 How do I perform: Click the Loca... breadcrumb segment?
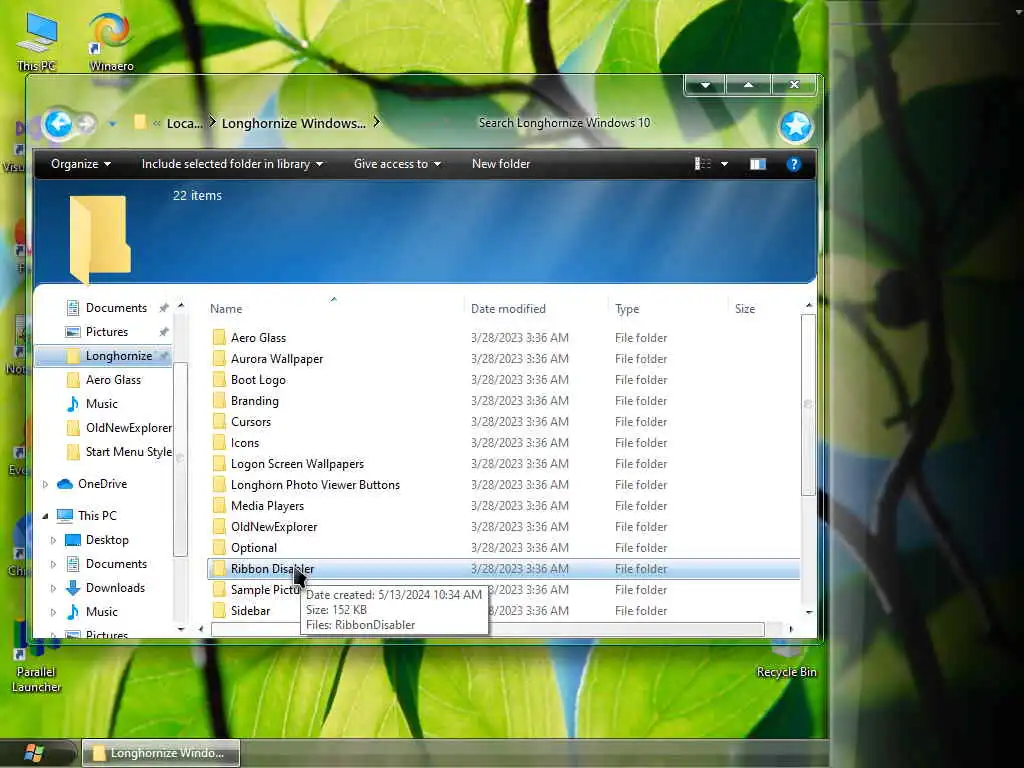pos(185,123)
